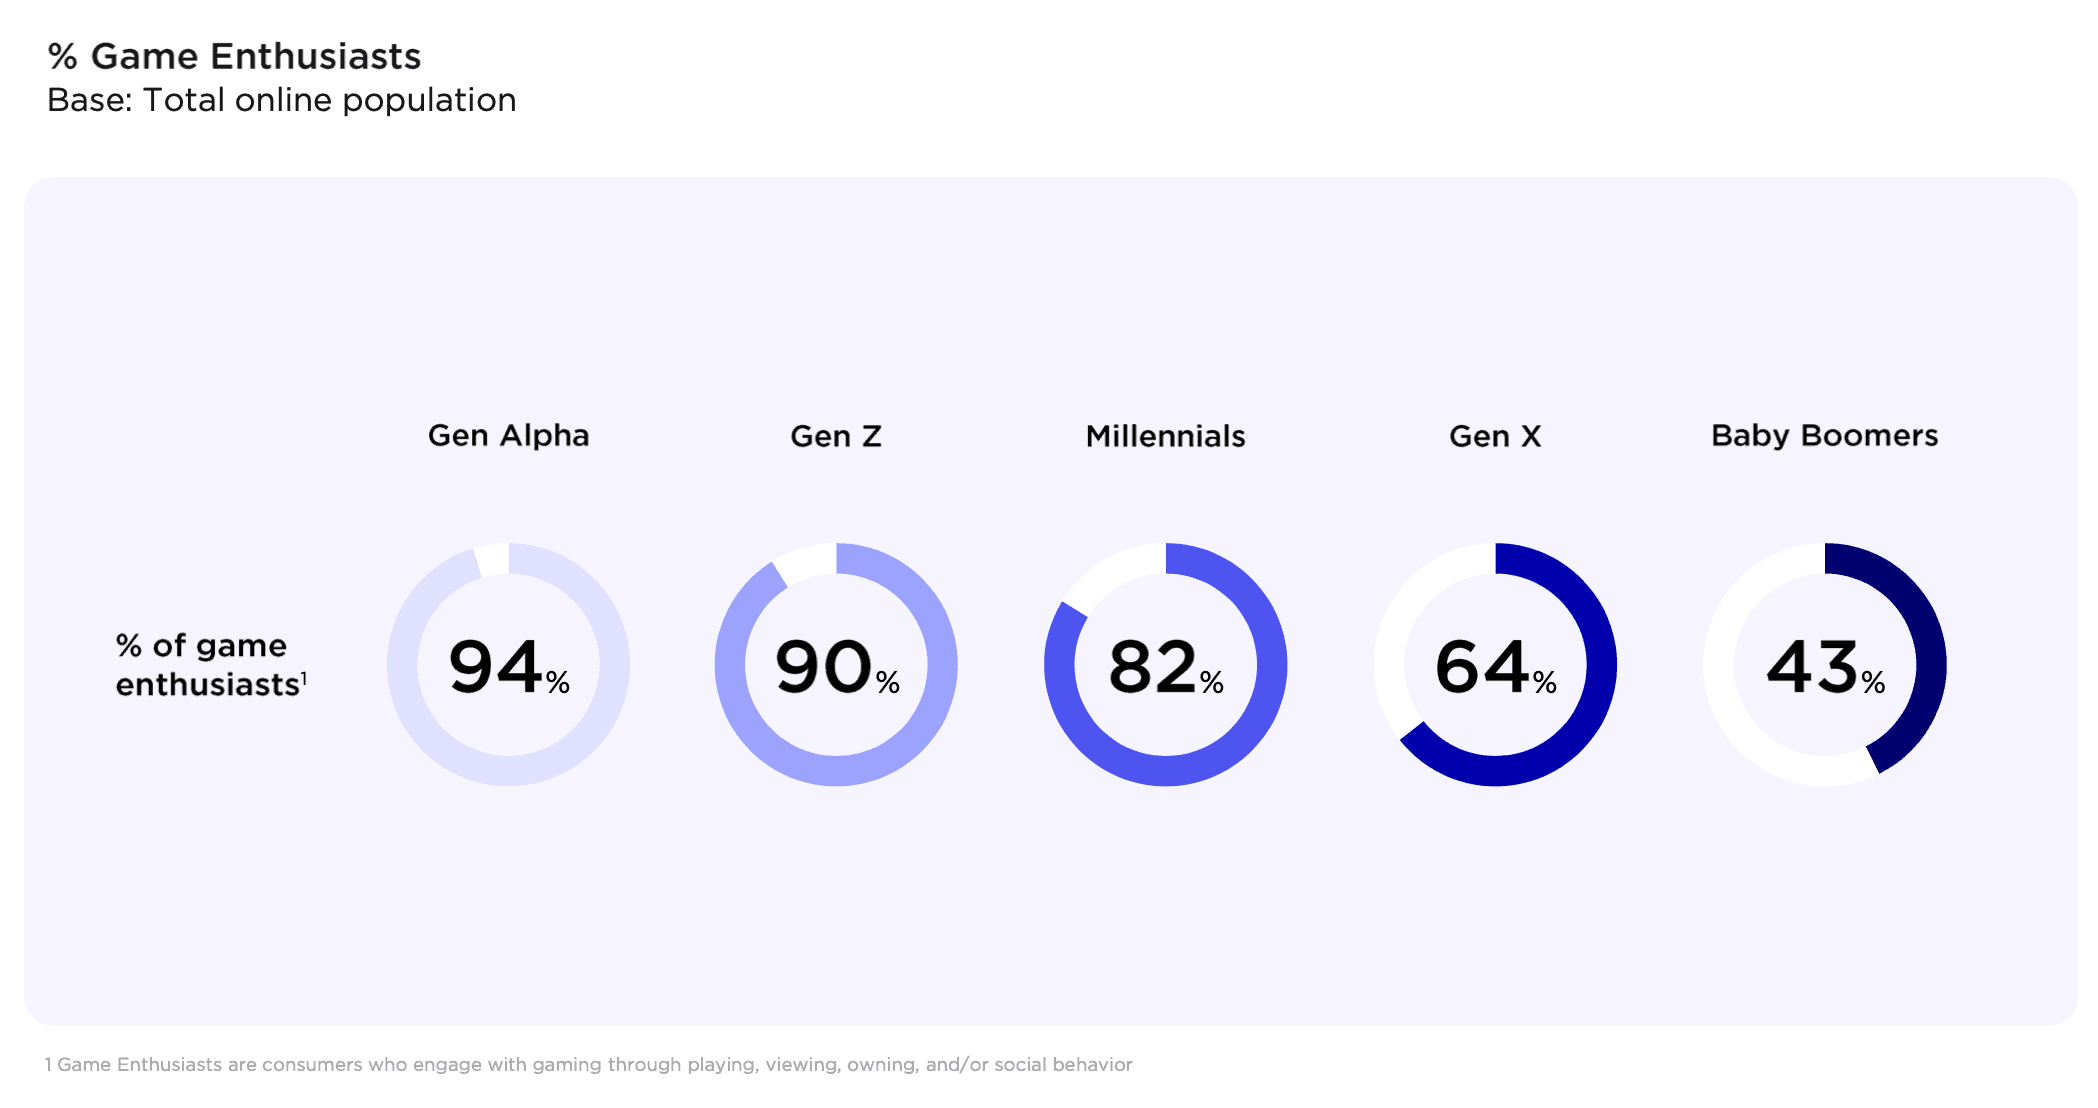Screen dimensions: 2098x1108
Task: Click the 43% Baby Boomers value
Action: pyautogui.click(x=1825, y=667)
